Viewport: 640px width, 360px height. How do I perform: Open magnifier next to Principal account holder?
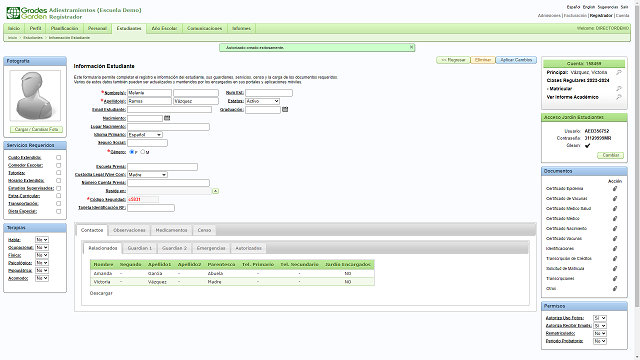tap(619, 72)
